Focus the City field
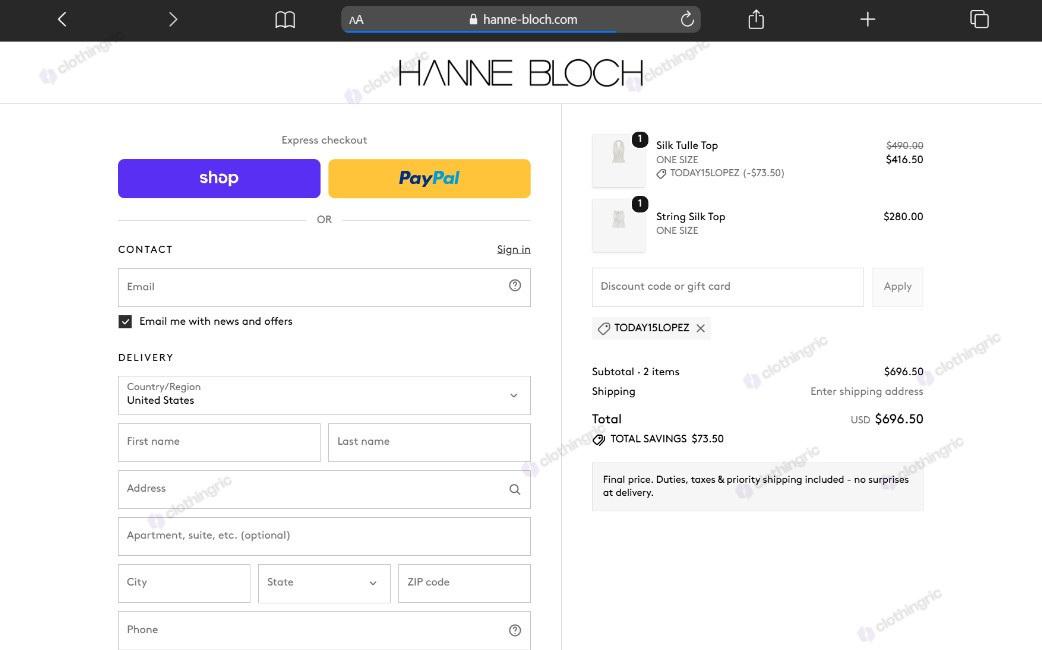This screenshot has height=650, width=1042. pos(184,583)
